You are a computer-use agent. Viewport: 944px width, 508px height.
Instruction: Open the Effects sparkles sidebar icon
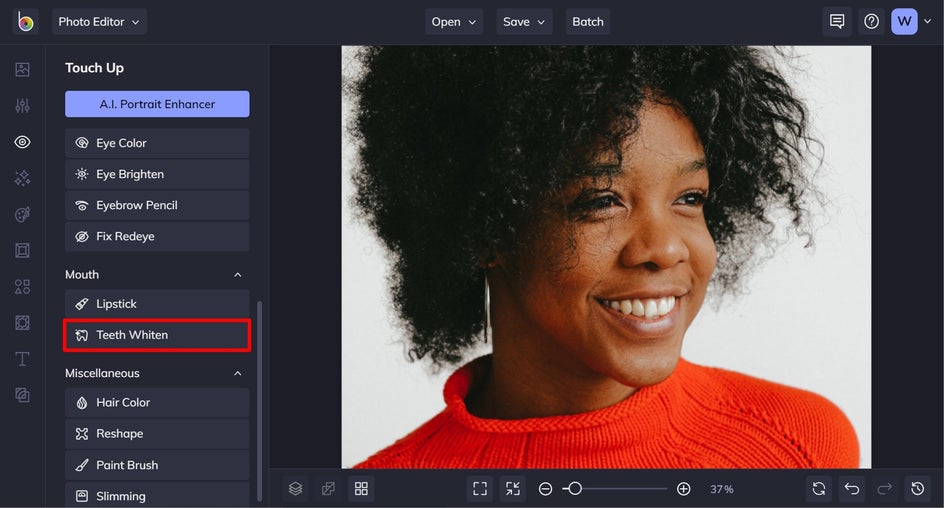pos(22,178)
